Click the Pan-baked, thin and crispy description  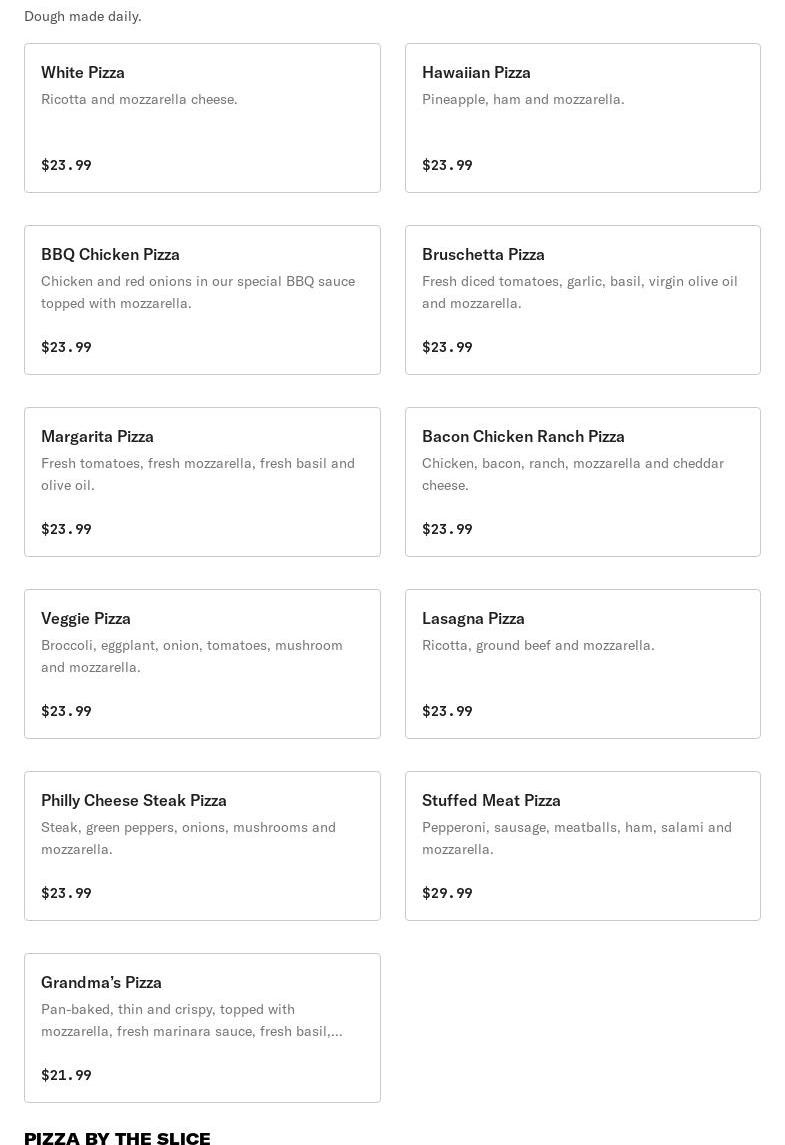tap(191, 1020)
